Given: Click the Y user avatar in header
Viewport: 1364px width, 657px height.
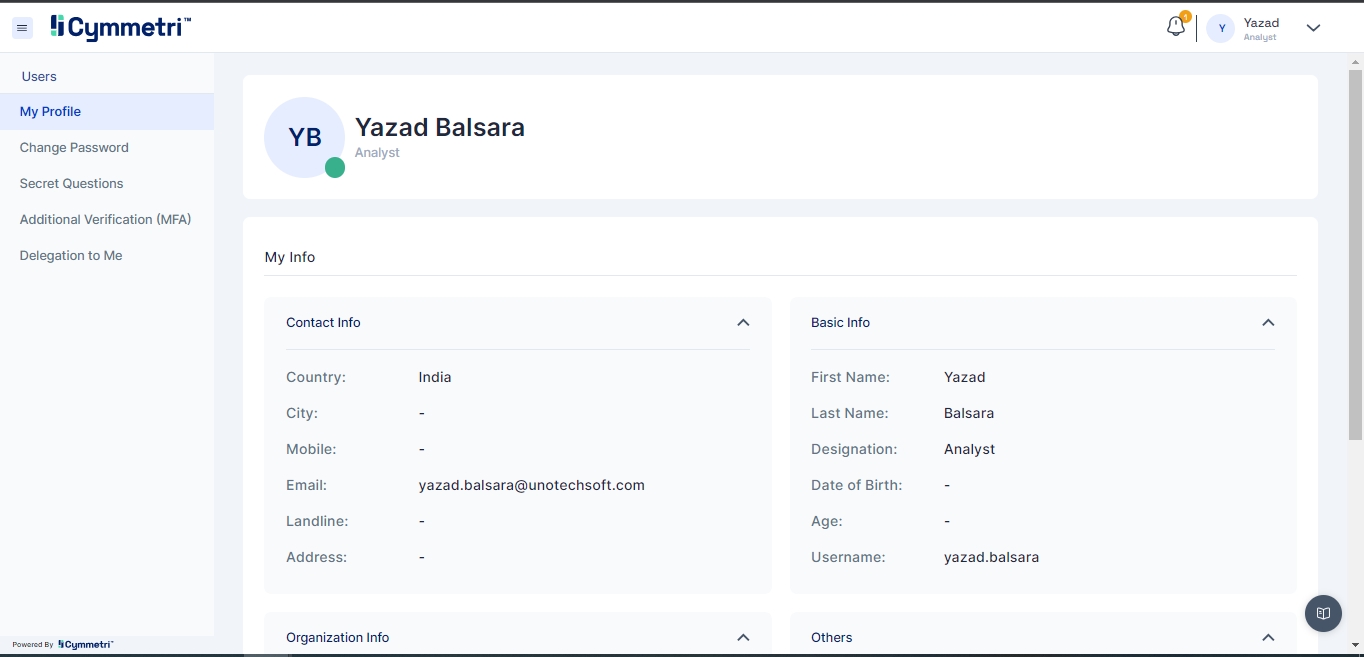Looking at the screenshot, I should tap(1221, 28).
